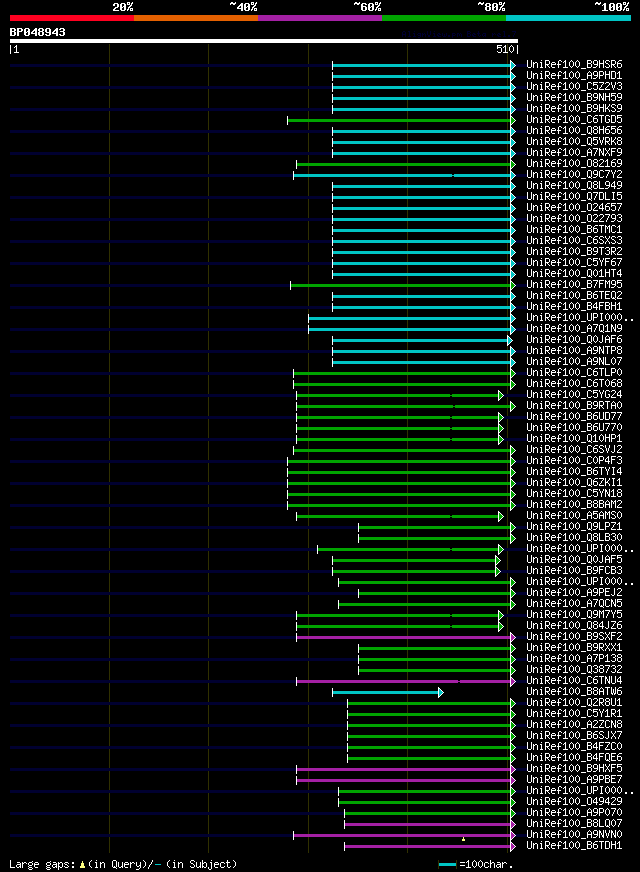Viewport: 640px width, 872px height.
Task: Select UniRef100_Q8L949 label
Action: pyautogui.click(x=574, y=186)
